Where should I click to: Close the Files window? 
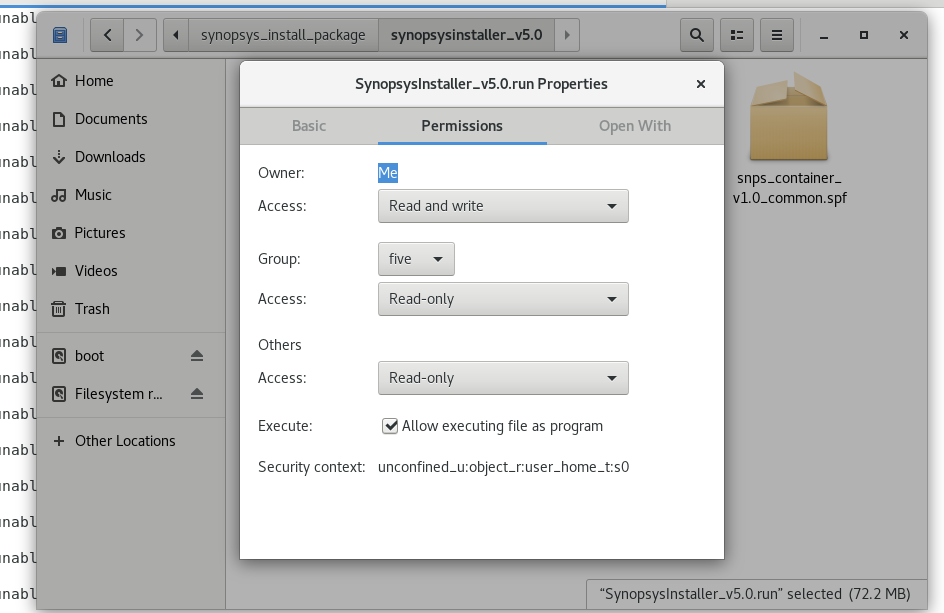904,35
